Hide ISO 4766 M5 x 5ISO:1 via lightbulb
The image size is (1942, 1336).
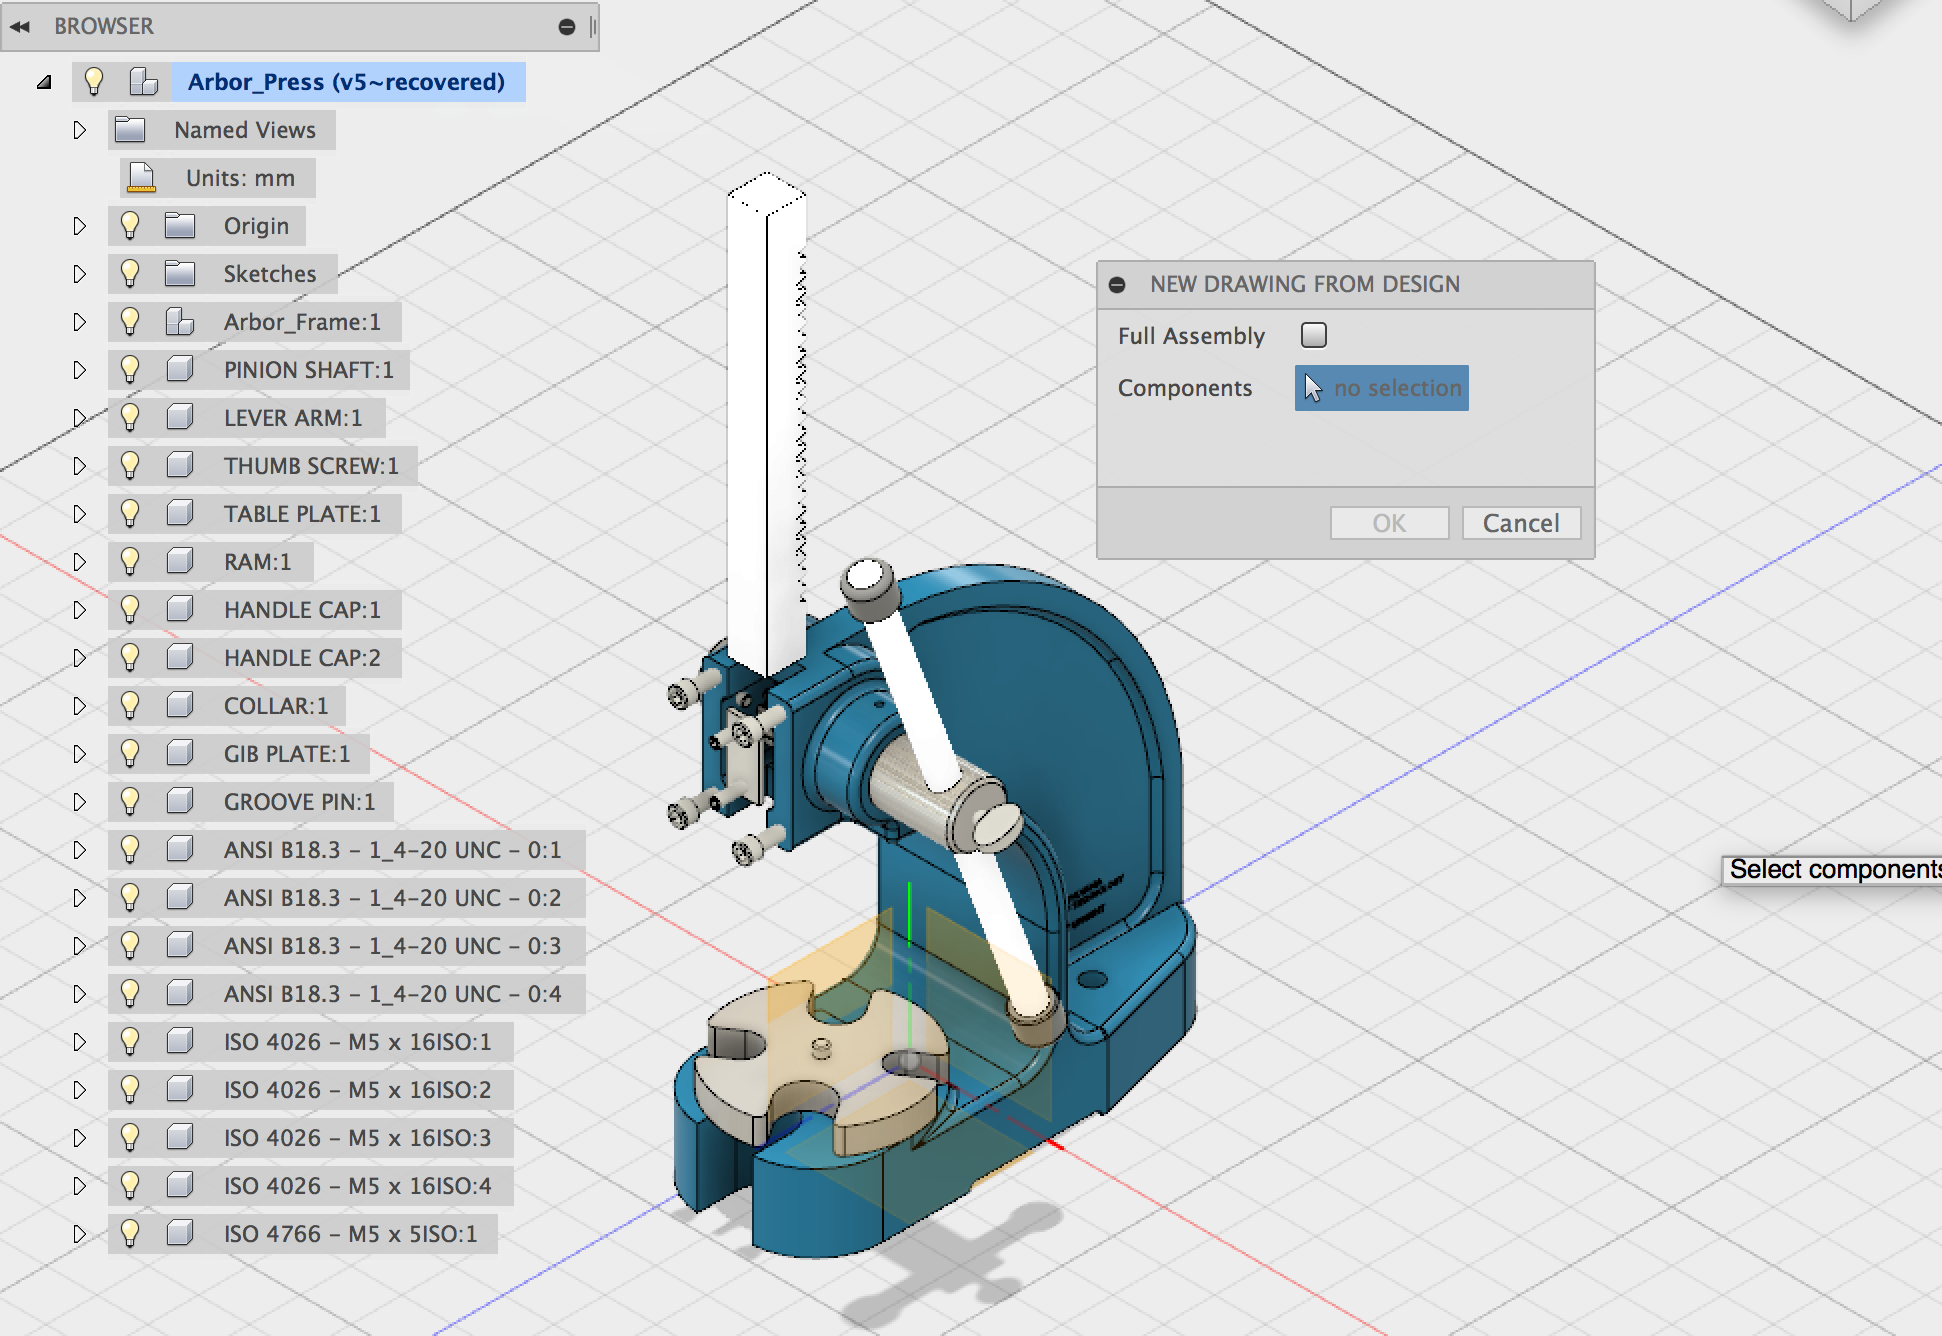[130, 1233]
